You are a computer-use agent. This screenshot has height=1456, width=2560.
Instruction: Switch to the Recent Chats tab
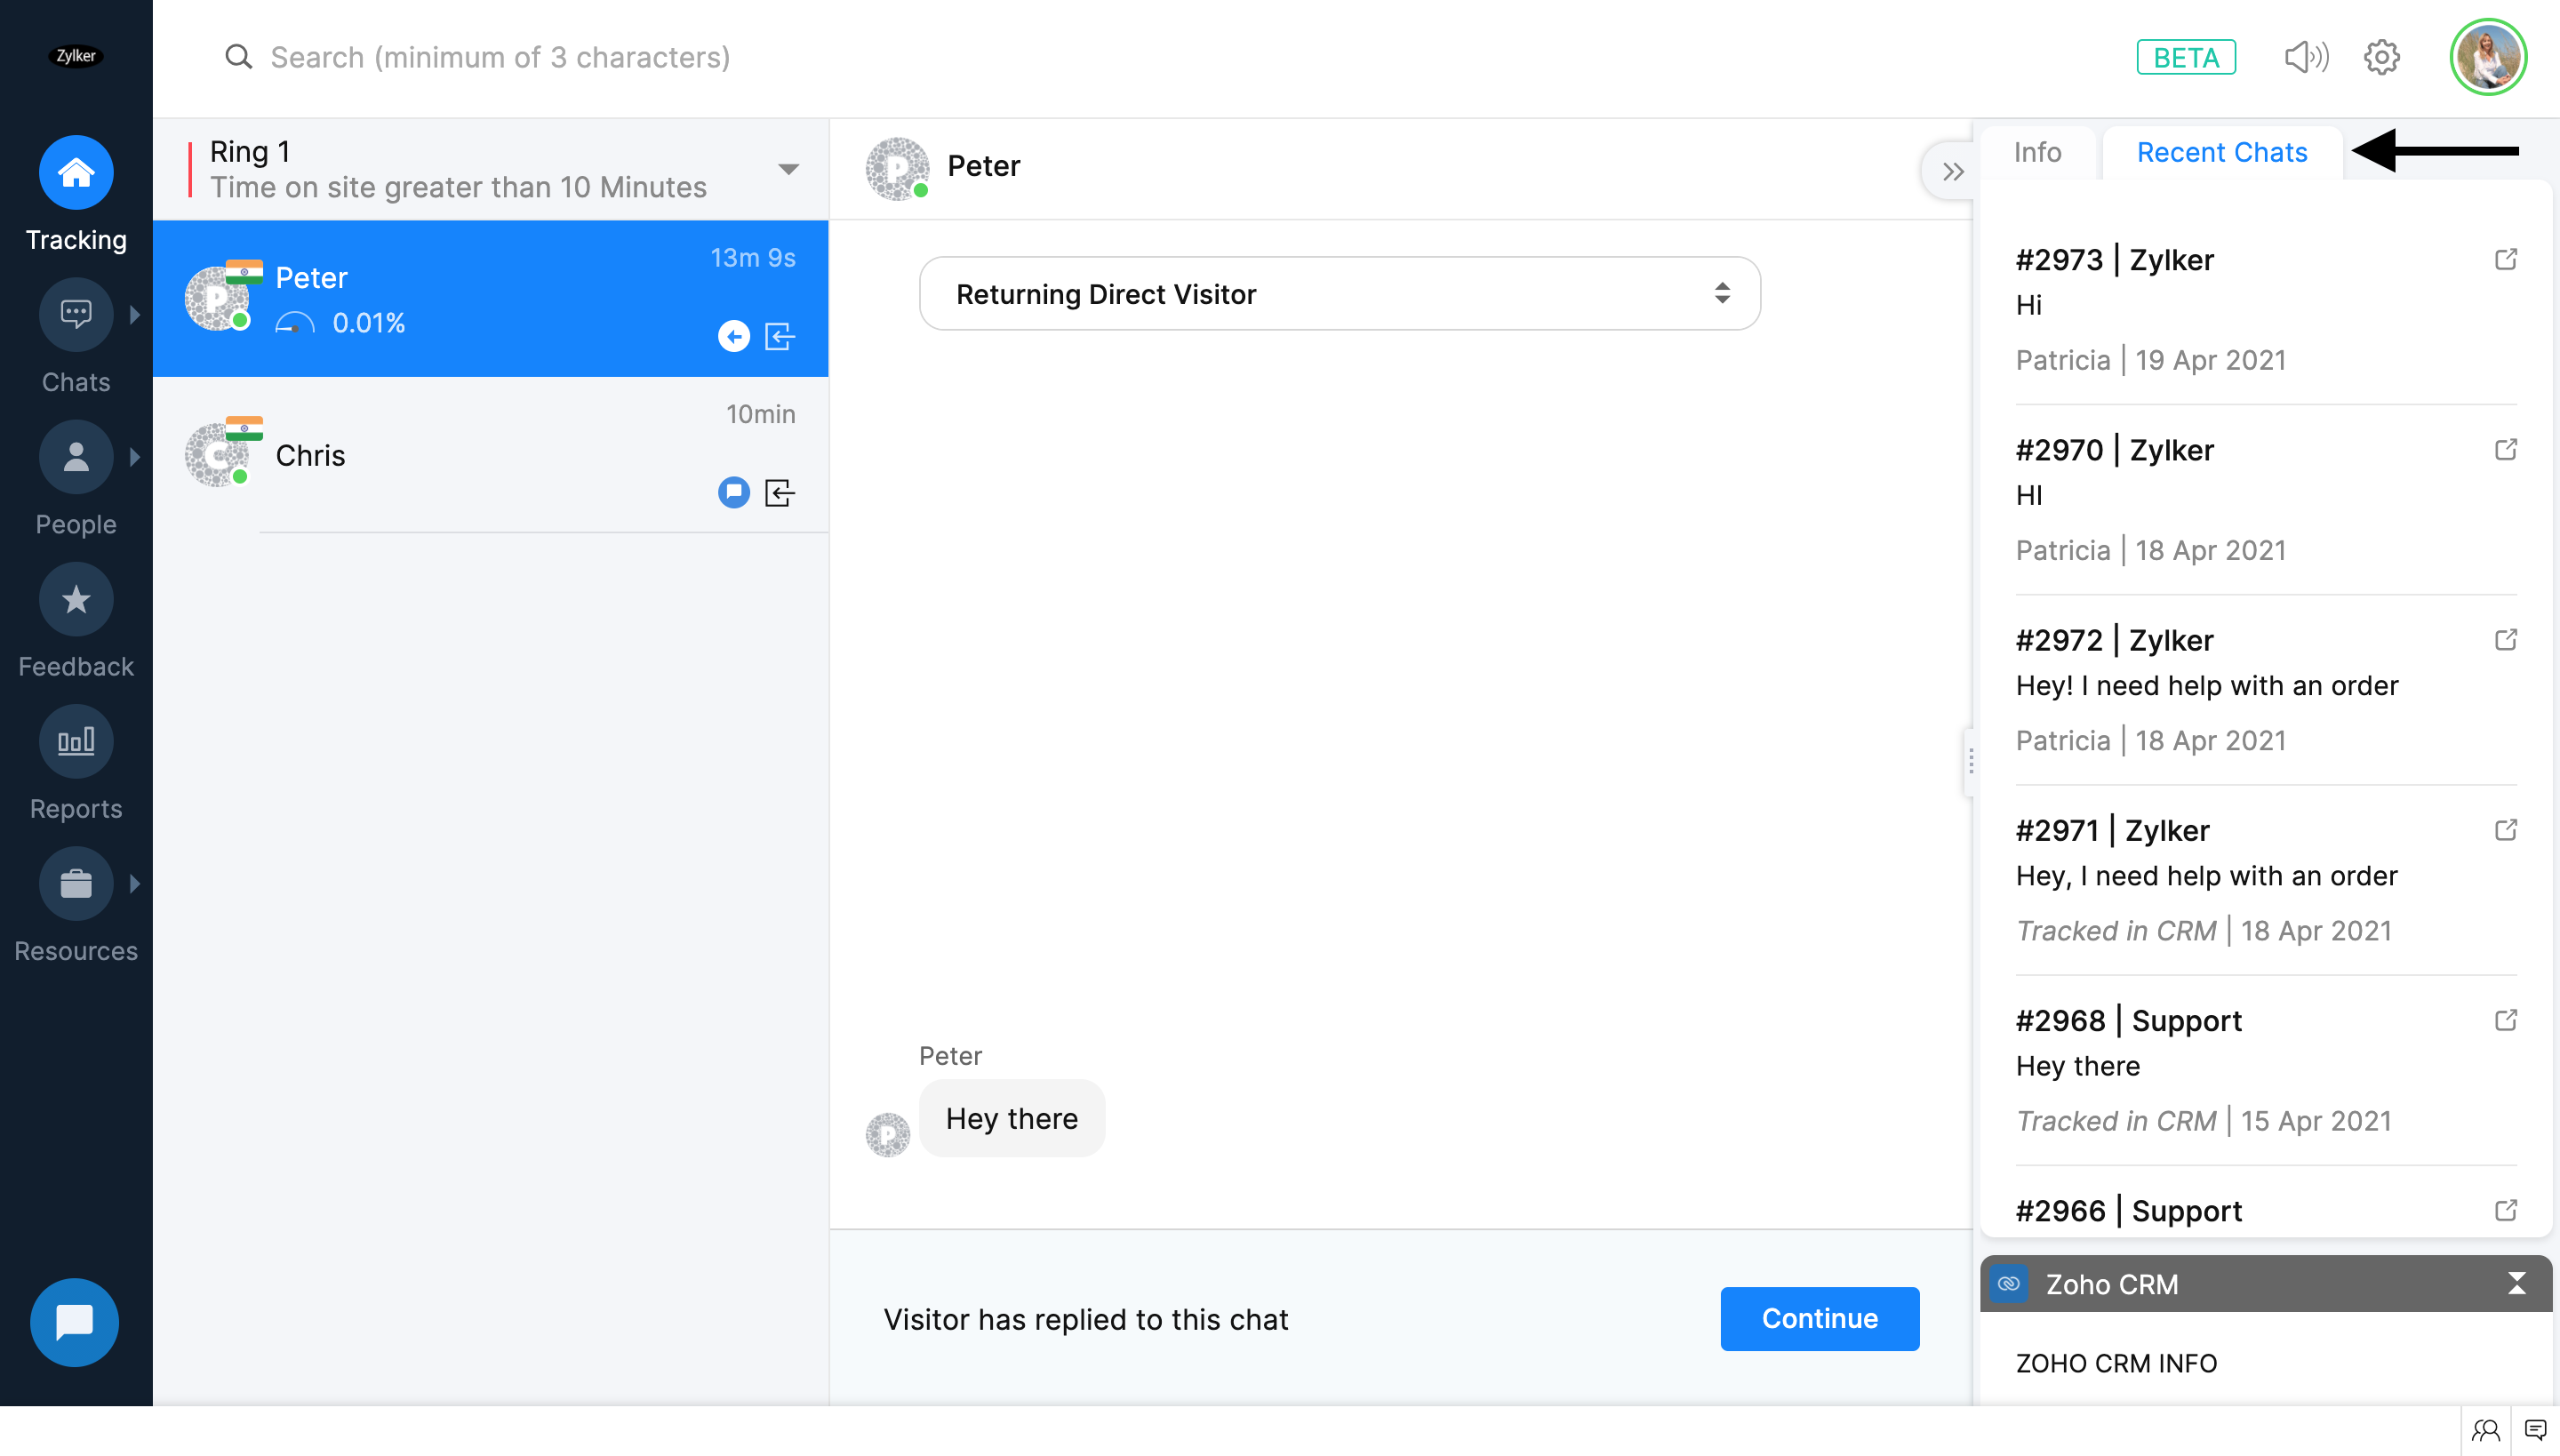point(2222,152)
